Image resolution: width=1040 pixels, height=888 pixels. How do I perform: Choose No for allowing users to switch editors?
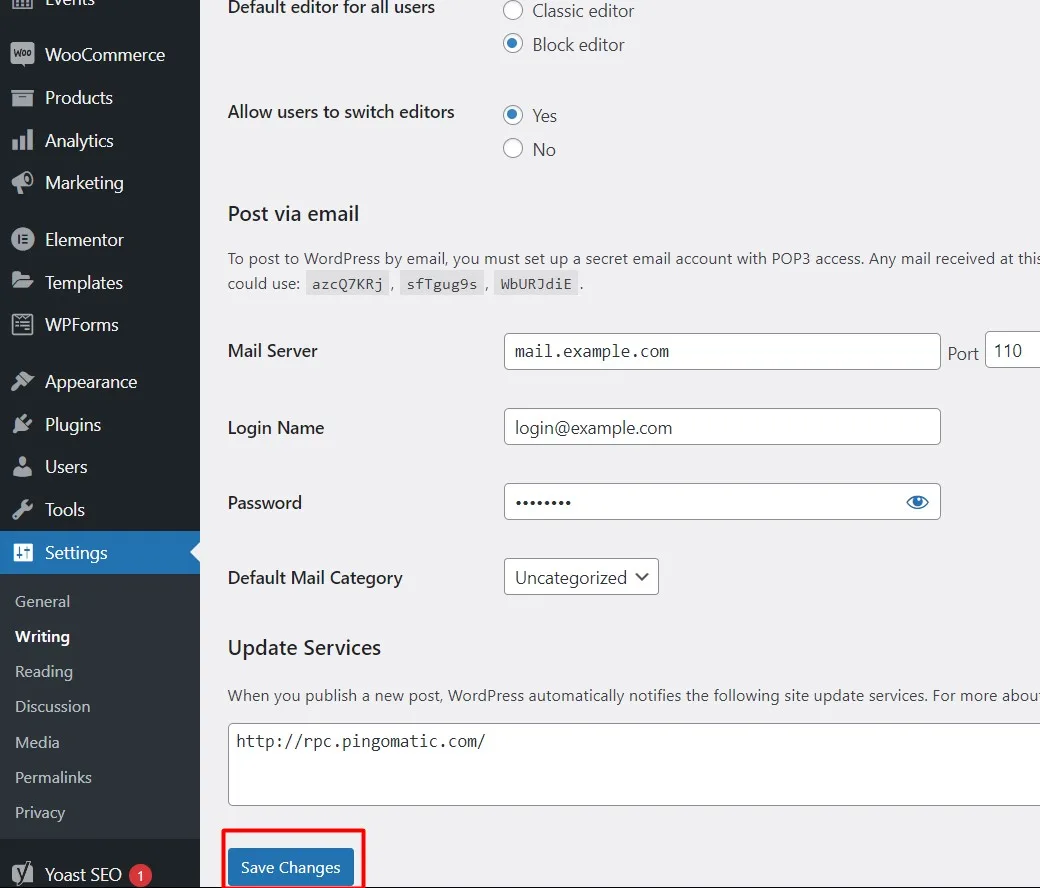(513, 148)
